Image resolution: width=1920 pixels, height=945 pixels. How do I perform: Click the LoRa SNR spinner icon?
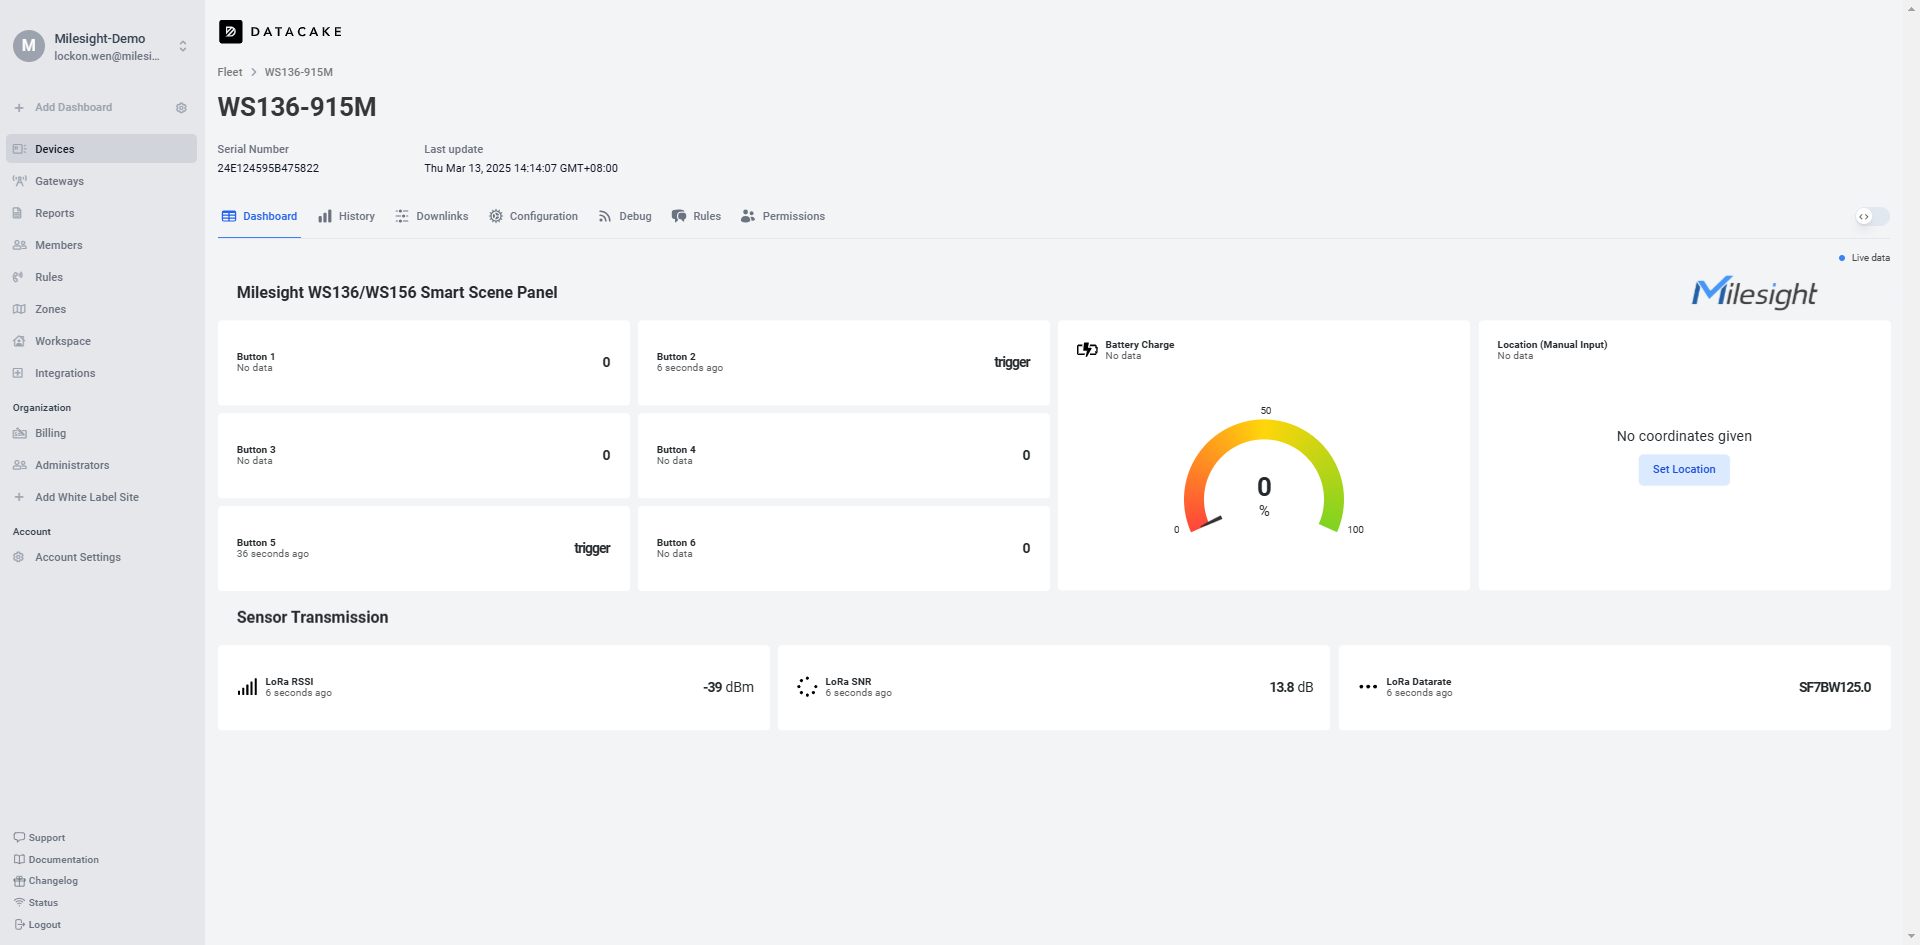pos(807,687)
